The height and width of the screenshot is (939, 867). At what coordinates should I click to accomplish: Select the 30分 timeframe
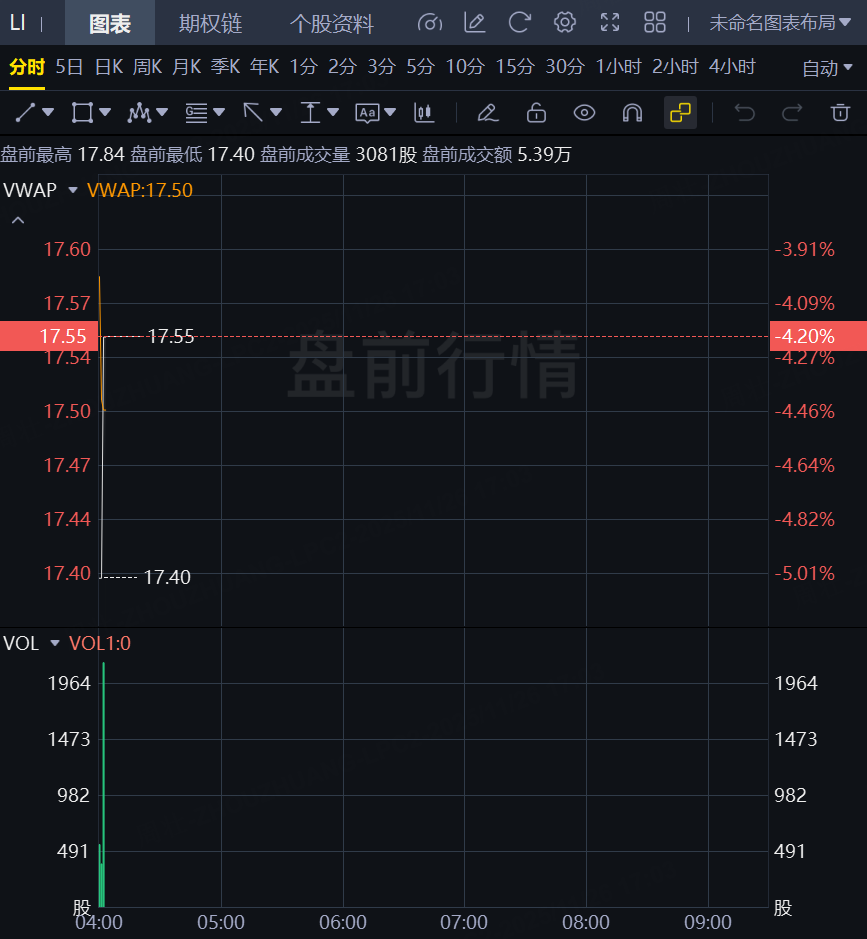(x=565, y=66)
